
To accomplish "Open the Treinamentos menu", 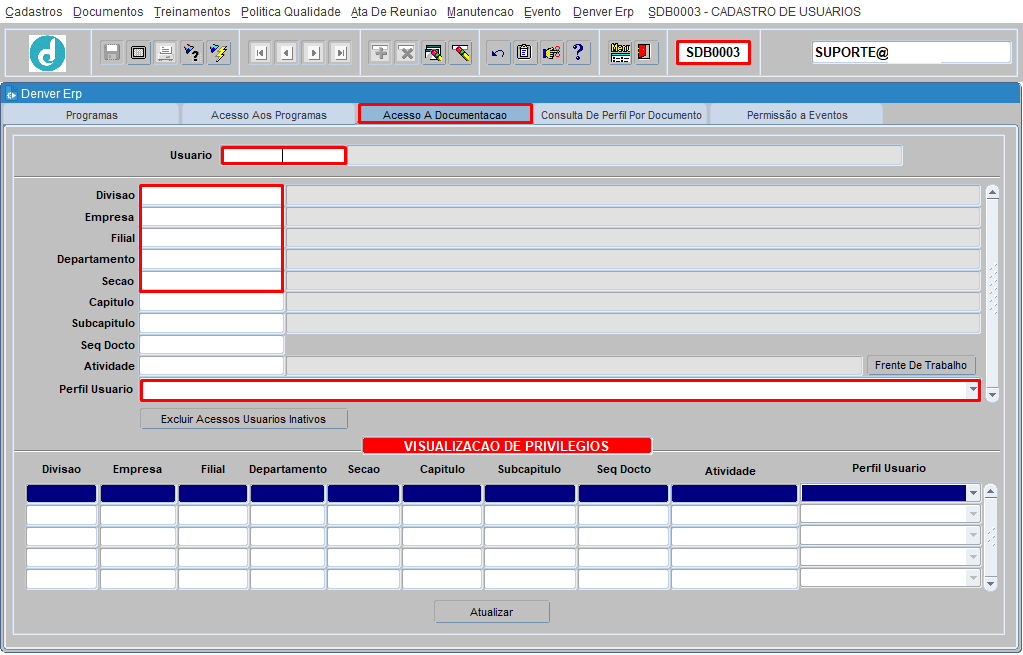I will 192,12.
